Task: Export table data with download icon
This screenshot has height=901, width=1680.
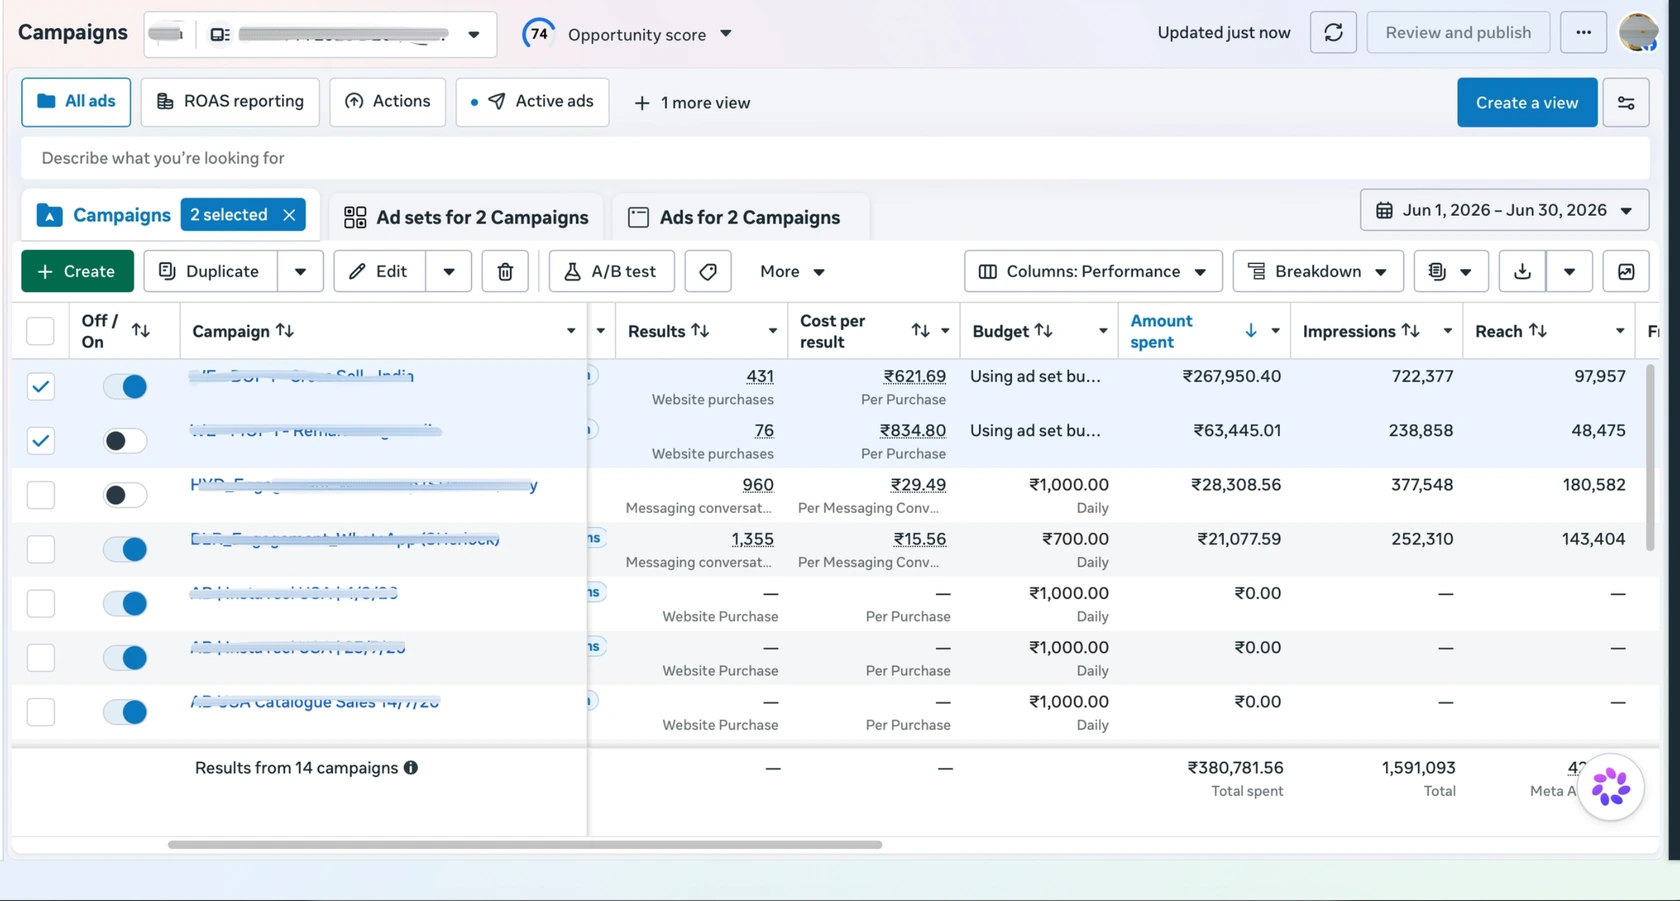Action: point(1522,272)
